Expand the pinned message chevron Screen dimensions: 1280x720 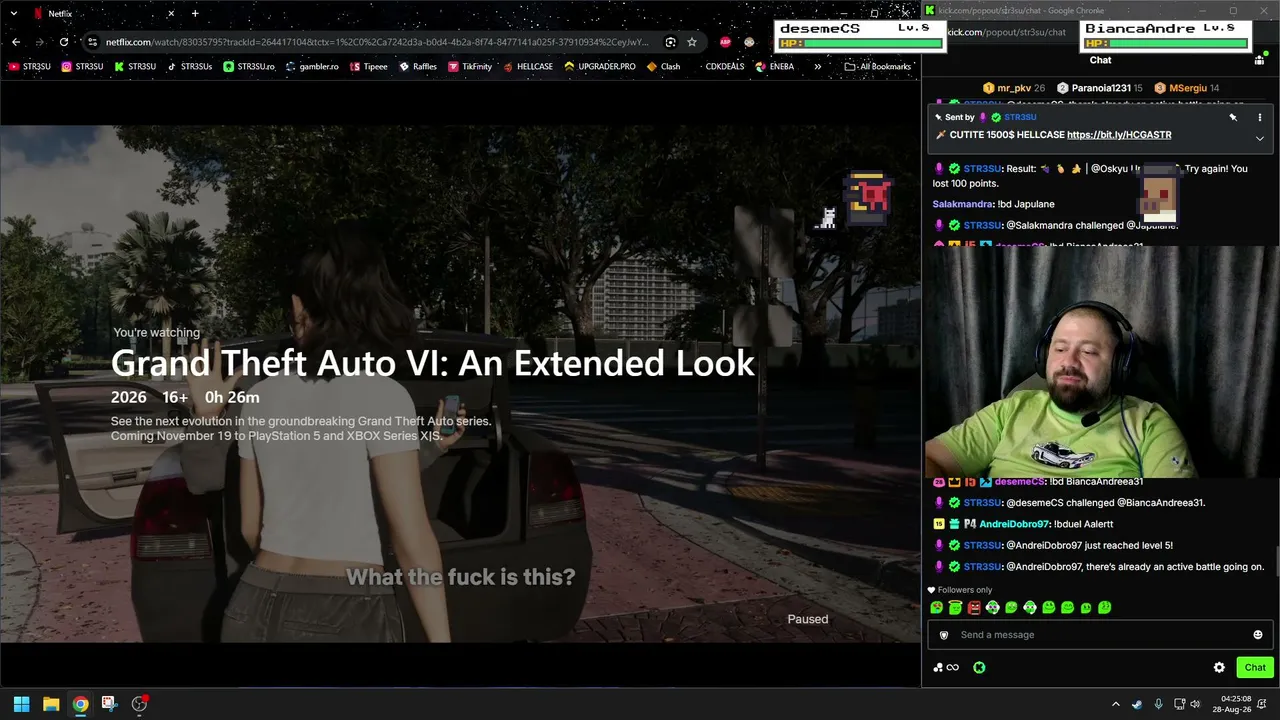[1260, 138]
